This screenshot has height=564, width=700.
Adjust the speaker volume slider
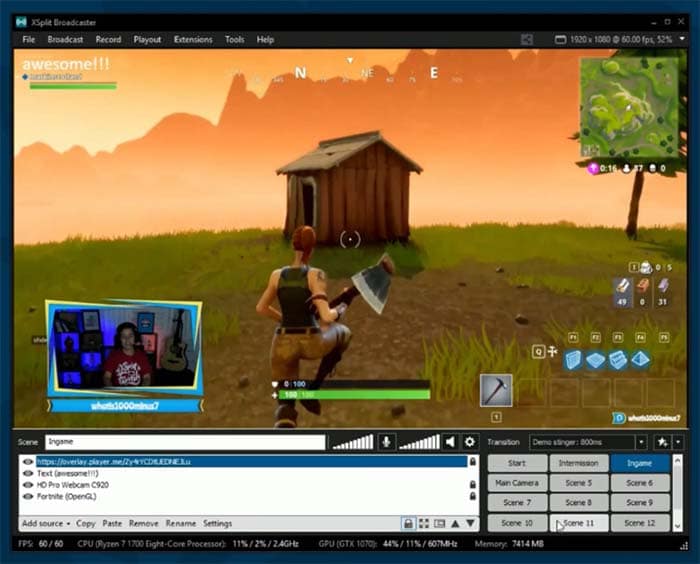click(419, 442)
